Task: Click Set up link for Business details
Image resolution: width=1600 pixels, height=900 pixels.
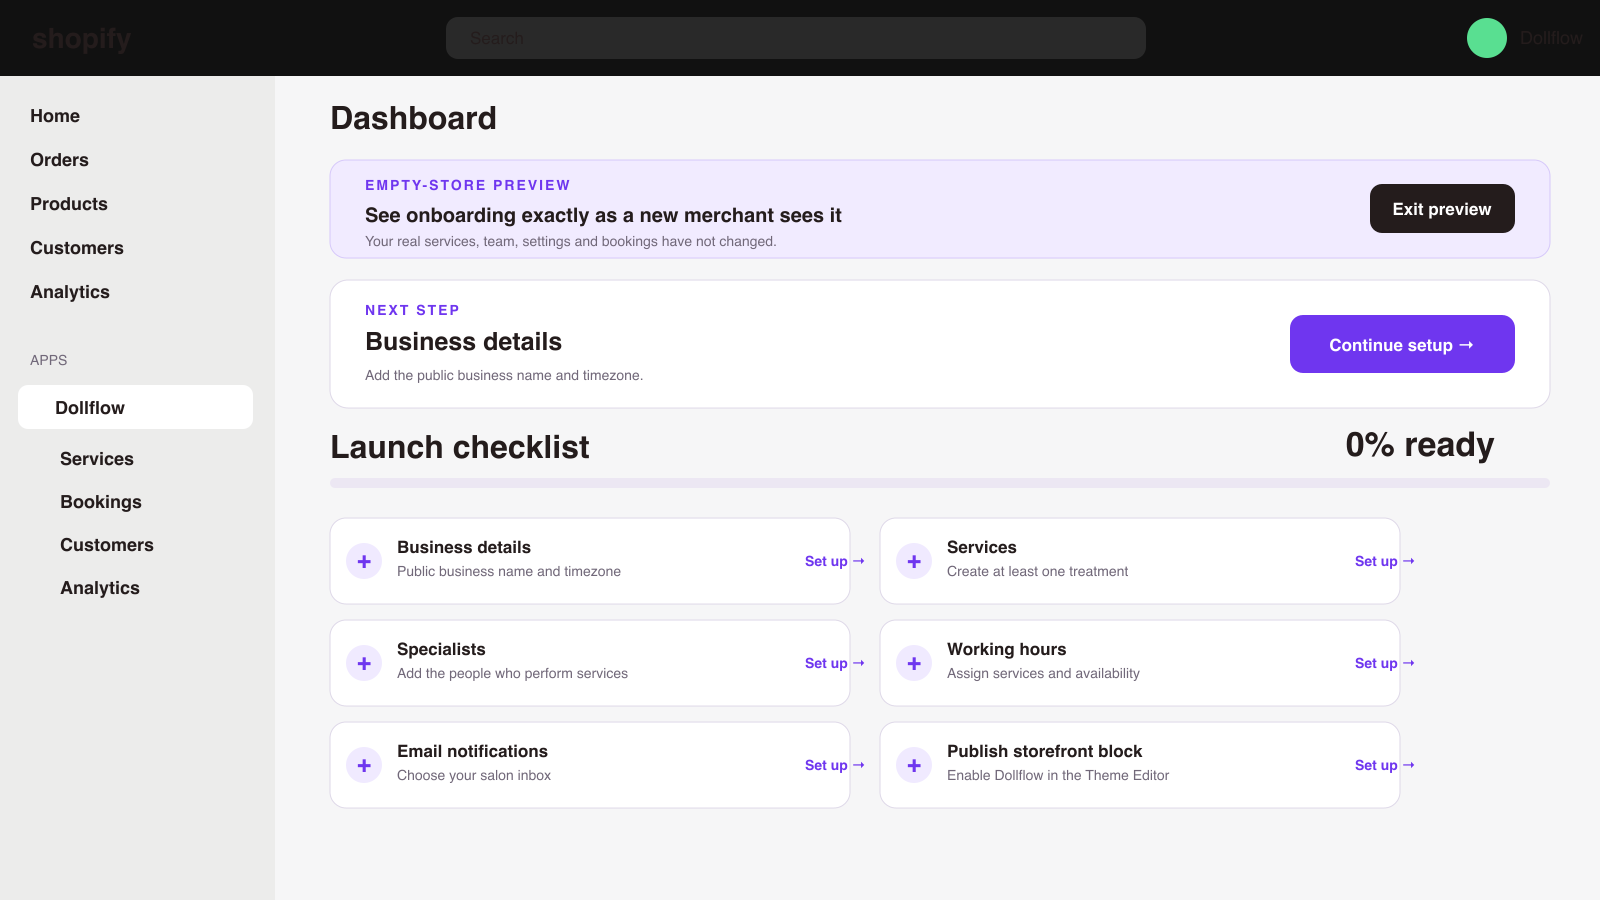Action: (834, 561)
